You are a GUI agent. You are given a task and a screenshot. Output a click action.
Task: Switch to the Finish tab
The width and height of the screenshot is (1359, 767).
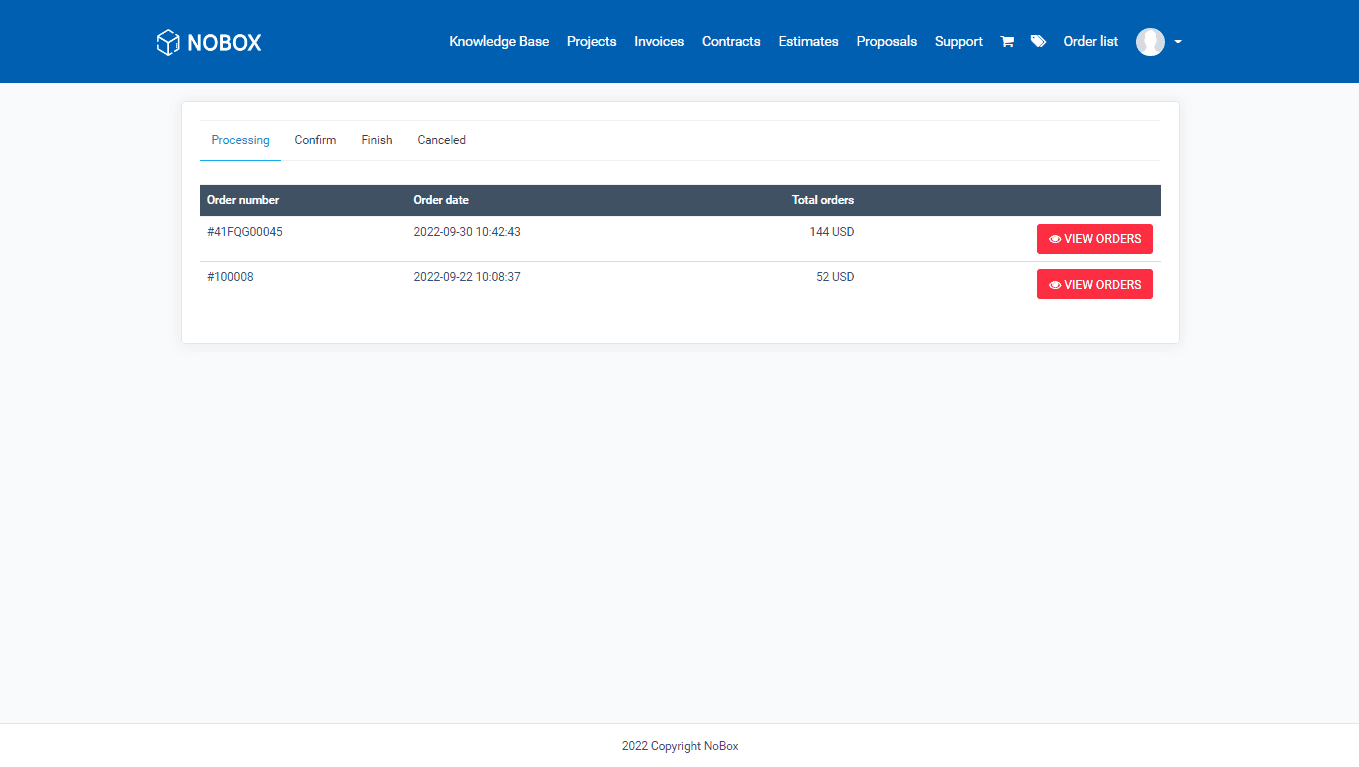[x=376, y=140]
